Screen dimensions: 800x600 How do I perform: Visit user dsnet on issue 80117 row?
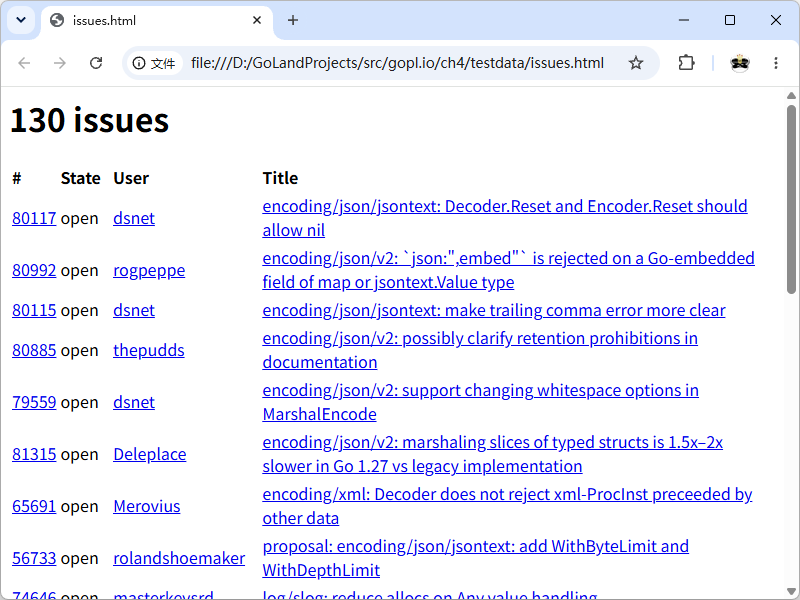point(134,218)
